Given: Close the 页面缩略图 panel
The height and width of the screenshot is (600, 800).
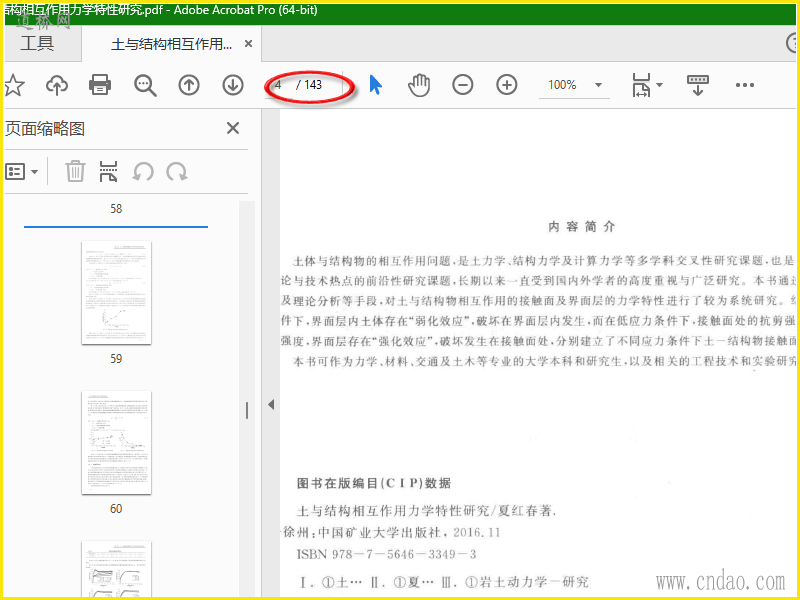Looking at the screenshot, I should (233, 128).
